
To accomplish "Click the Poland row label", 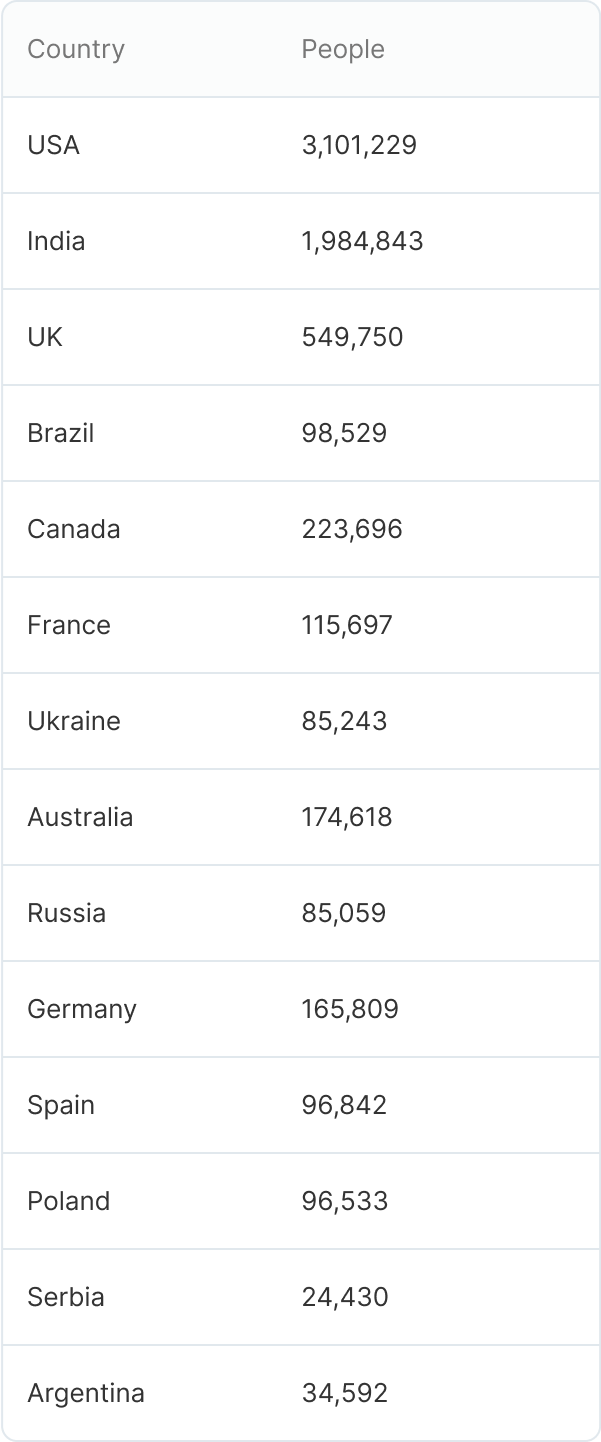I will (x=69, y=1201).
